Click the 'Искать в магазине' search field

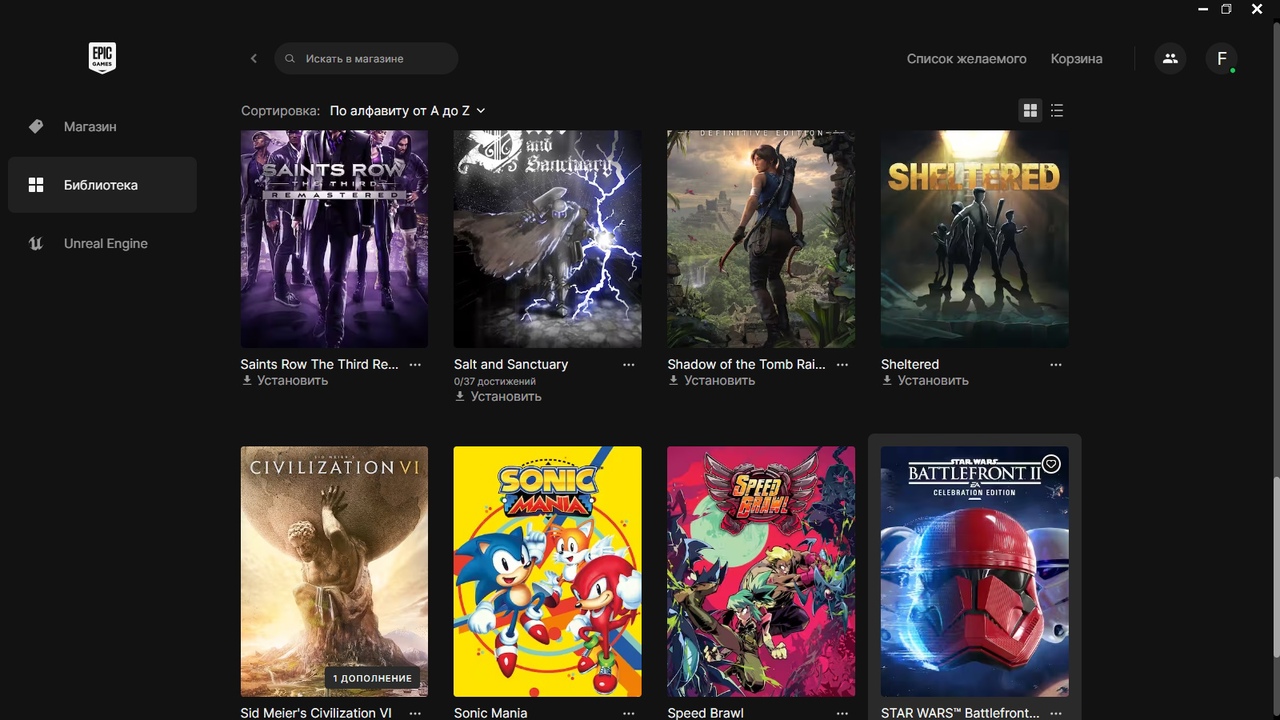click(x=366, y=58)
